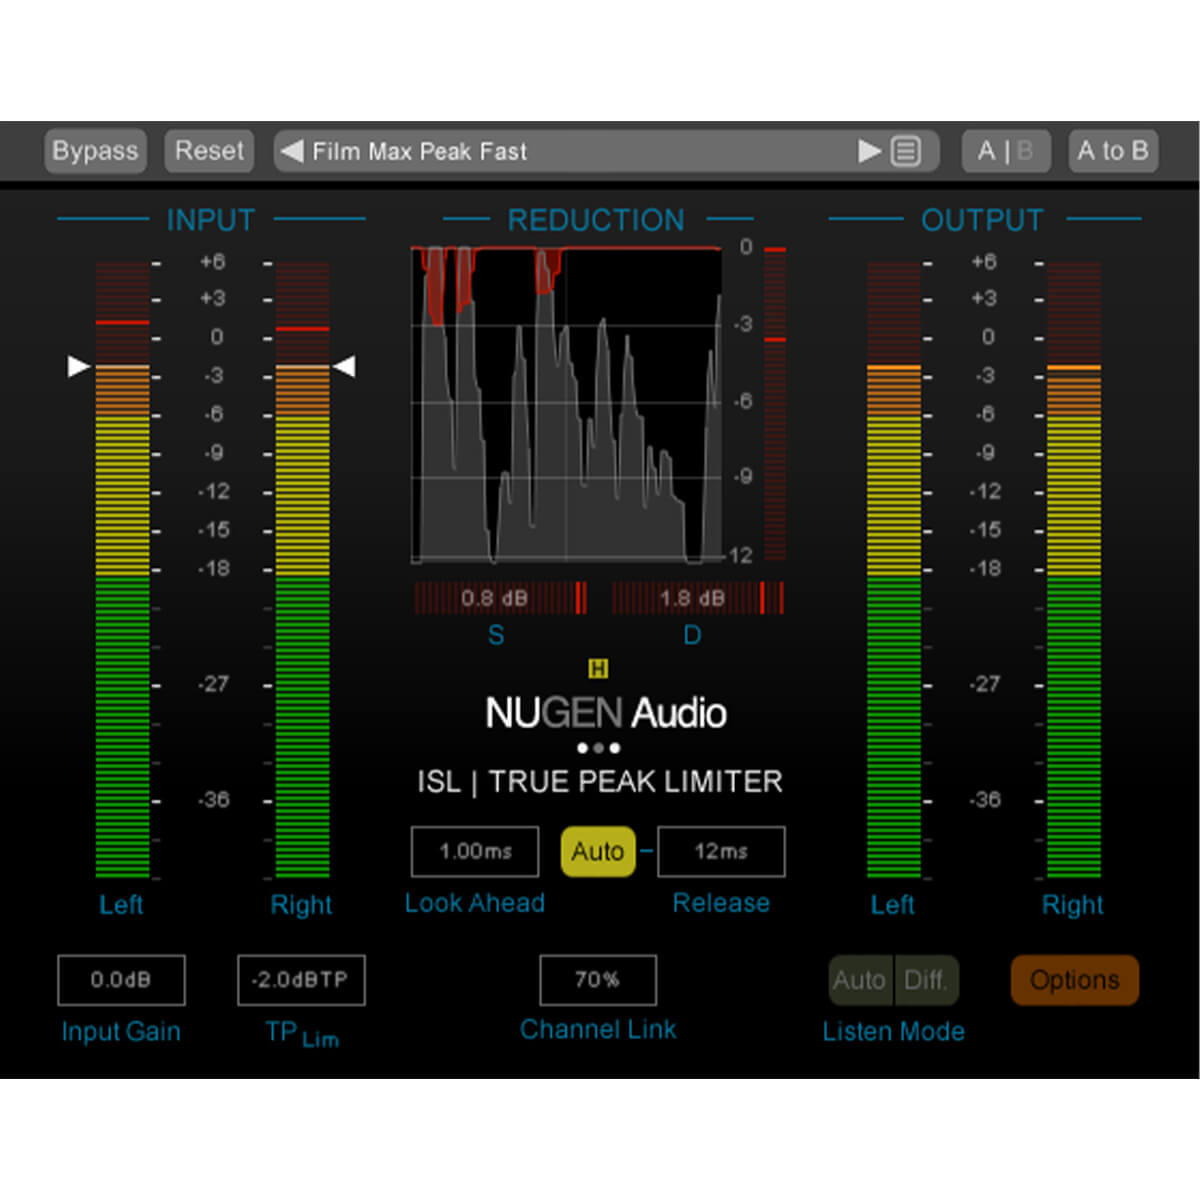Click the Left output level meter
Screen dimensions: 1200x1200
coord(894,570)
